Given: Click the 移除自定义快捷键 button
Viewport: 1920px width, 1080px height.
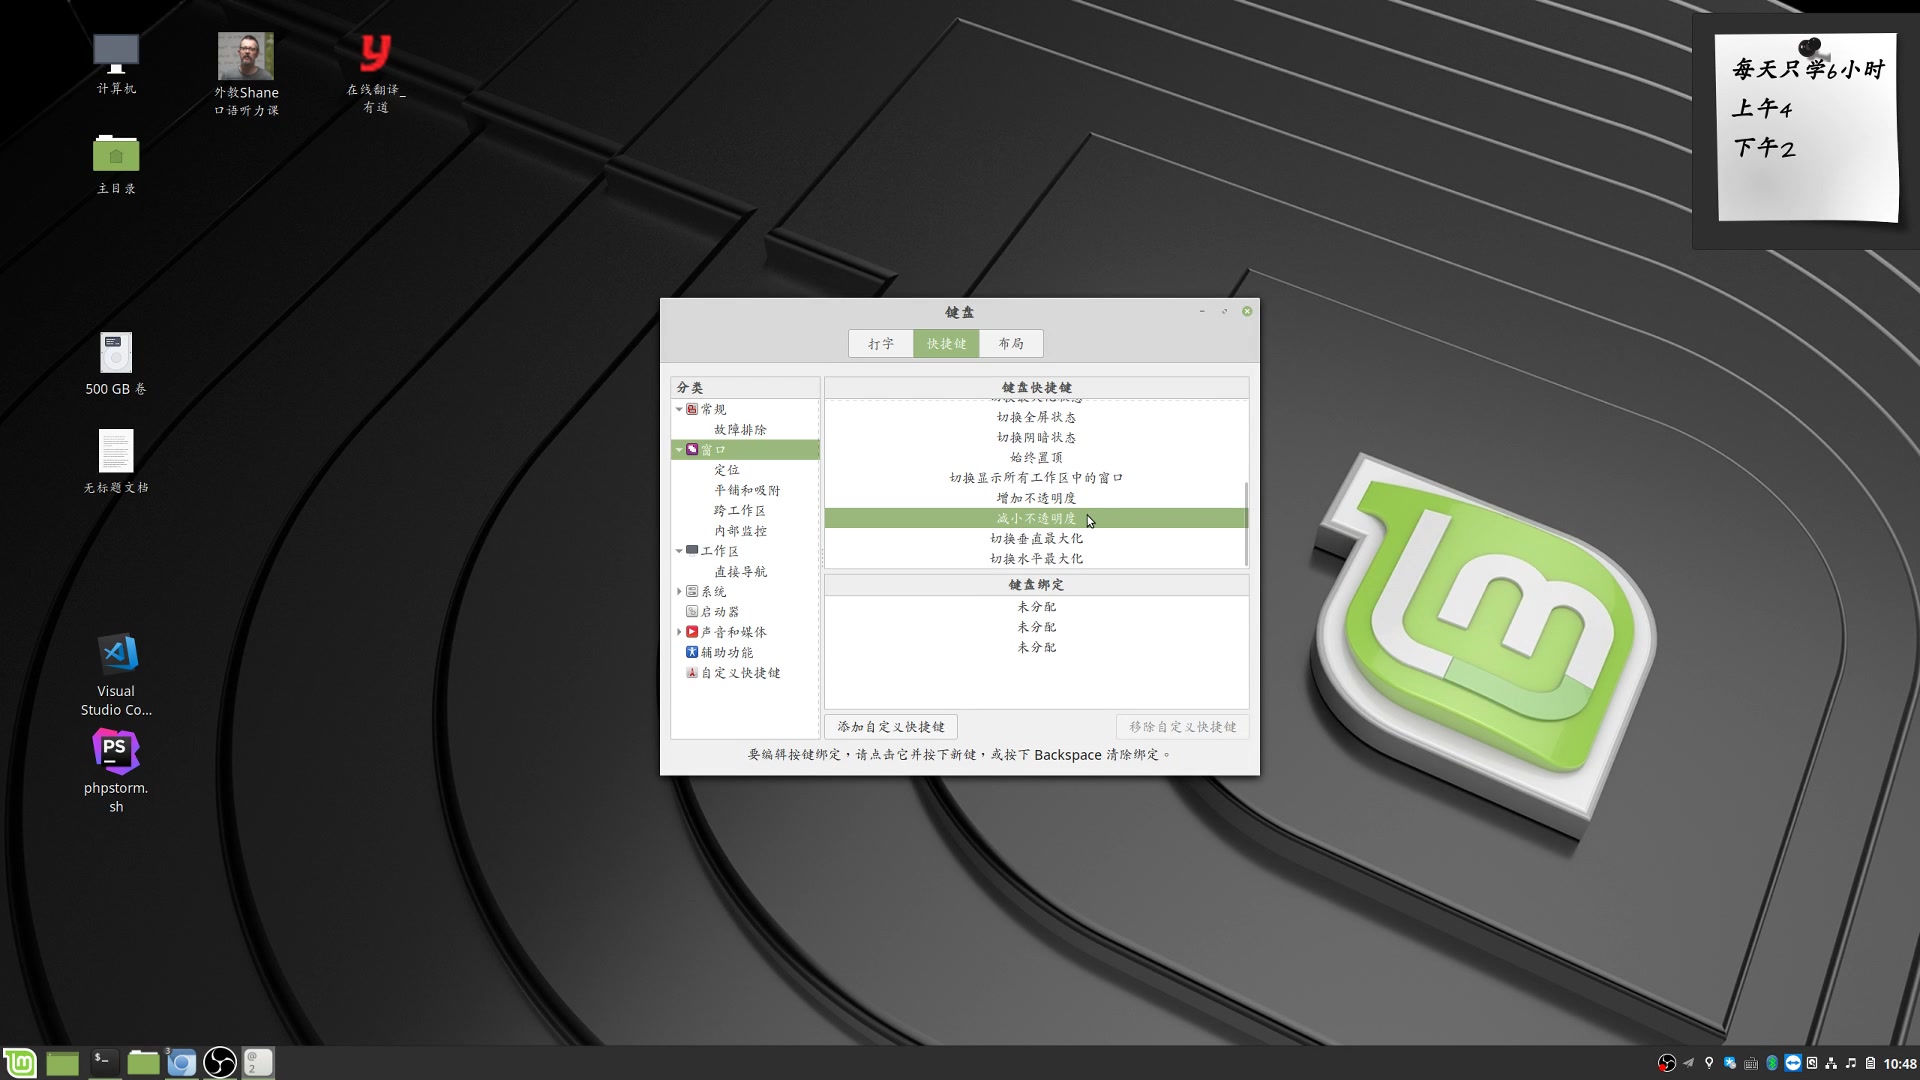Looking at the screenshot, I should [x=1181, y=727].
